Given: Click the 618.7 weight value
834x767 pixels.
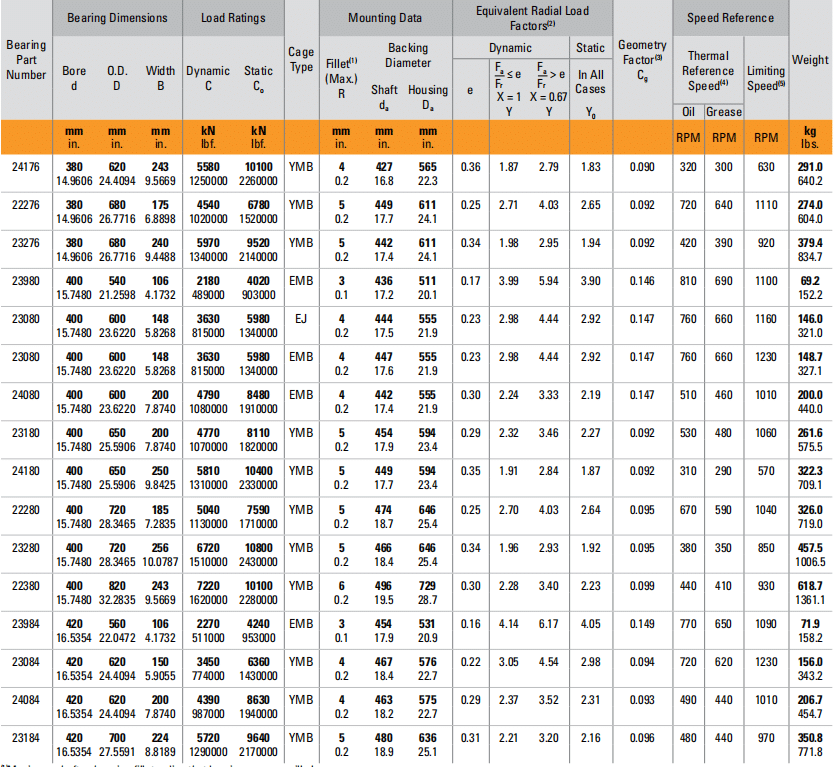Looking at the screenshot, I should [x=810, y=585].
